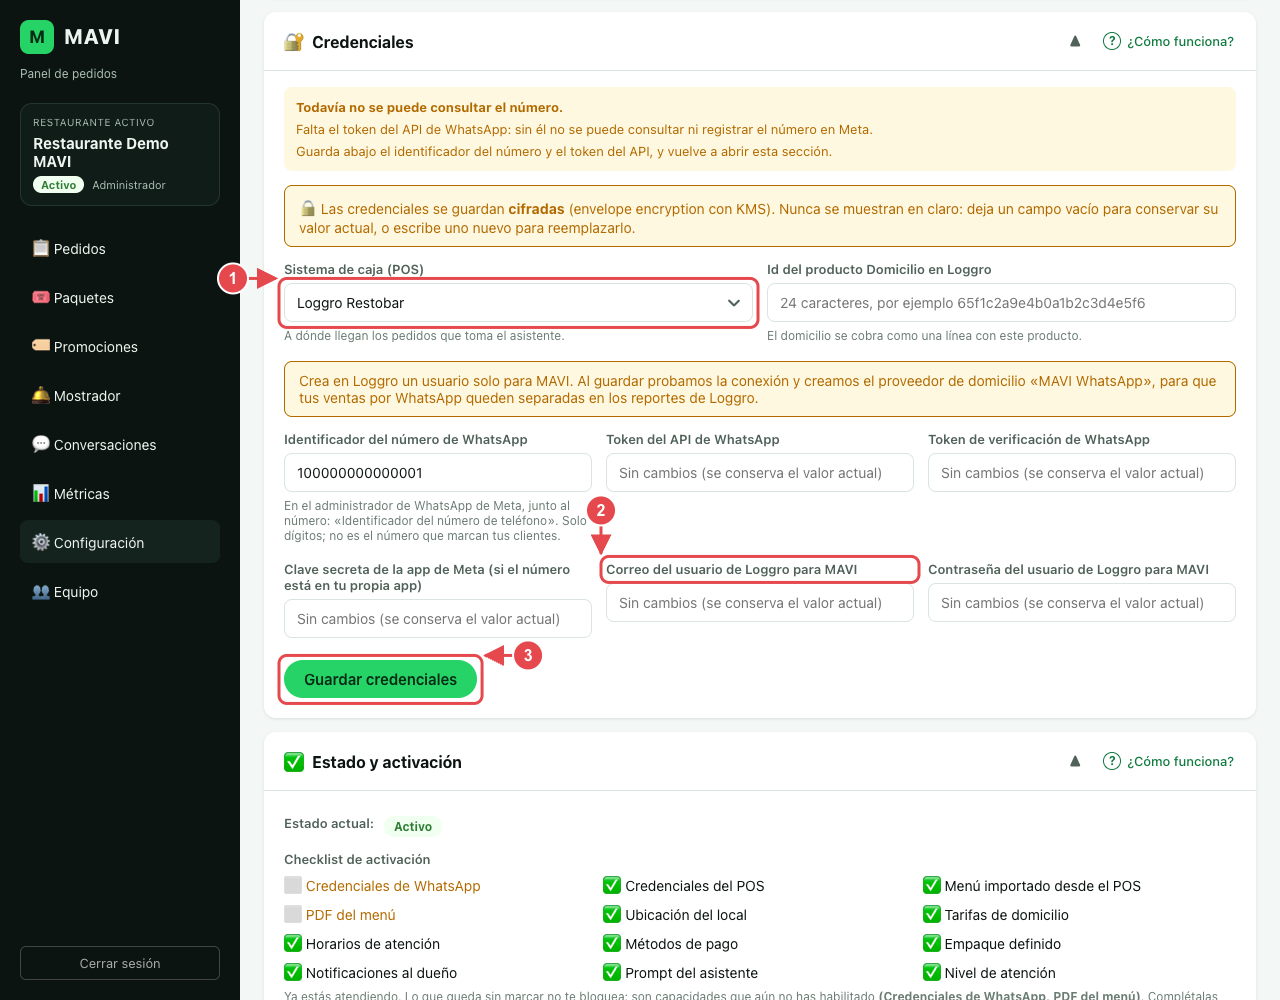Click the green MAVI logo icon
The height and width of the screenshot is (1000, 1280).
click(37, 37)
